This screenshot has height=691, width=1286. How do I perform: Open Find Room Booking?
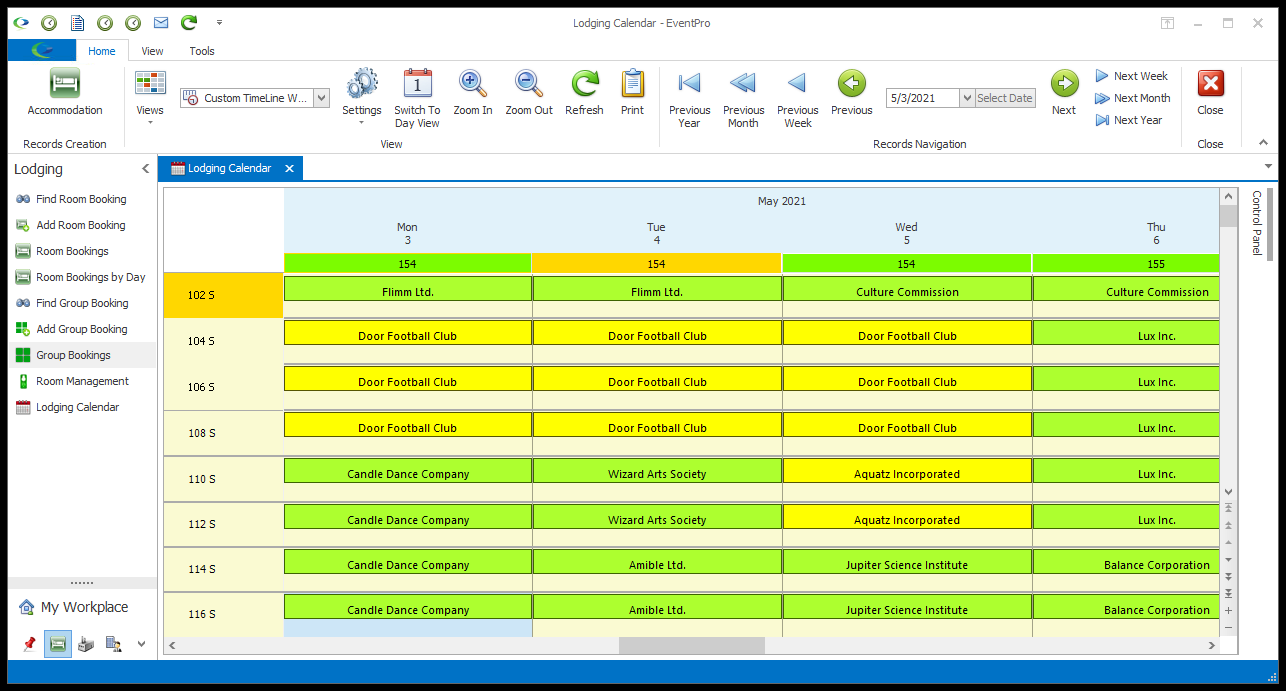pyautogui.click(x=80, y=199)
